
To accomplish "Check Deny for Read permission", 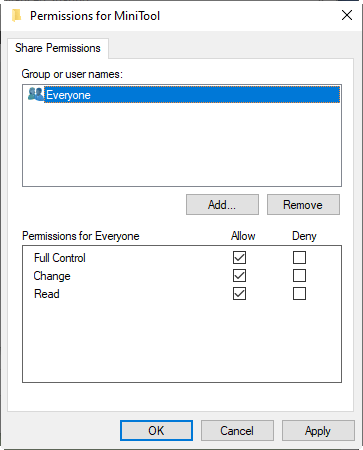I will pos(299,294).
